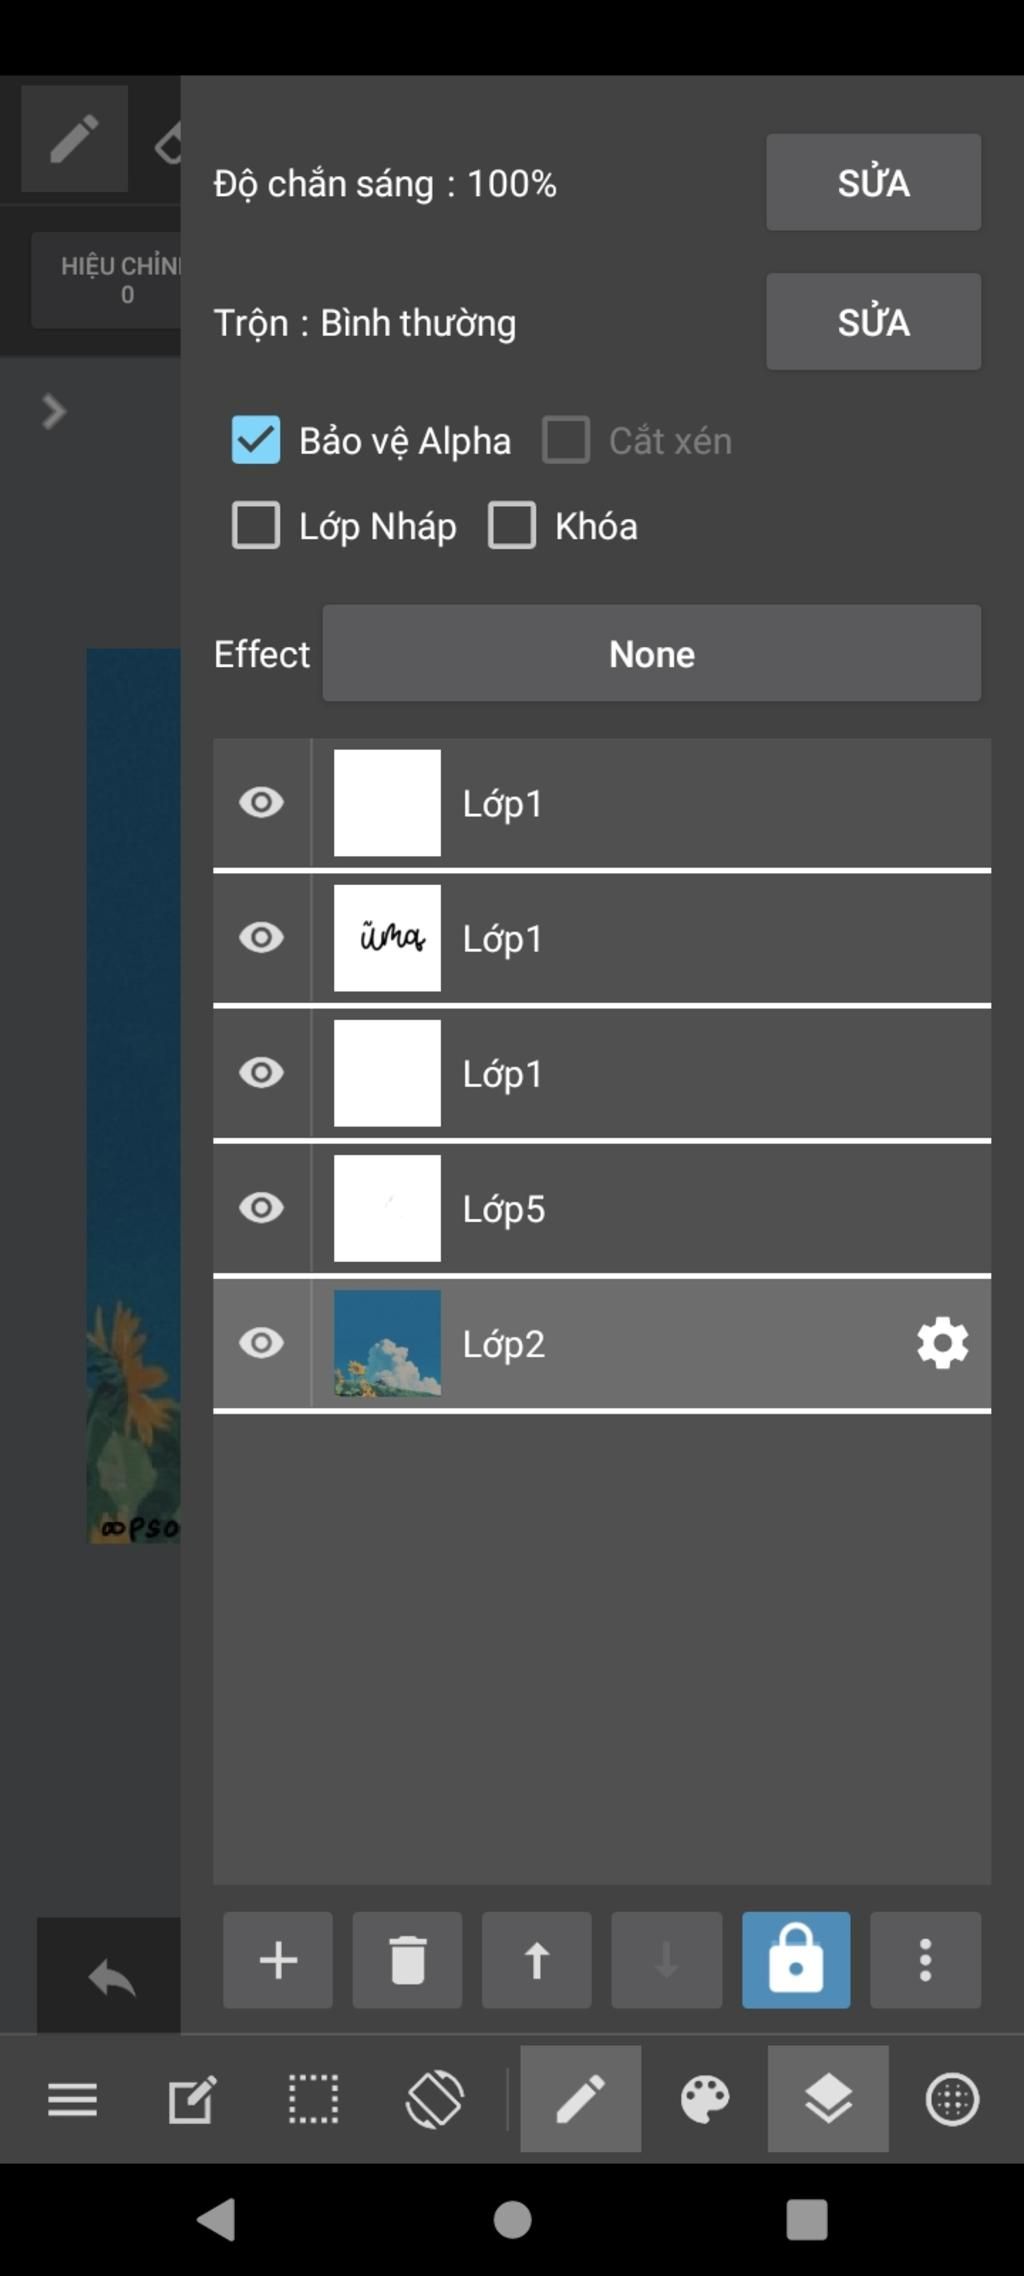Uncheck Bảo vệ Alpha checkbox

(256, 440)
